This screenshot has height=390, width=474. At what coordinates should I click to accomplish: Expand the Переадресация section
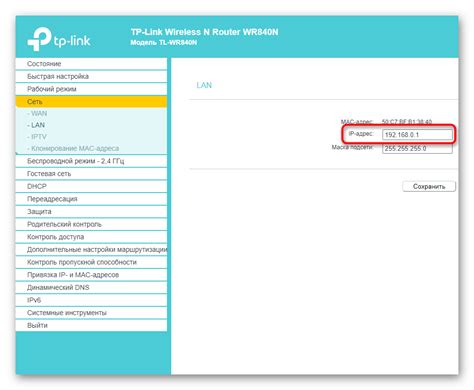[91, 199]
